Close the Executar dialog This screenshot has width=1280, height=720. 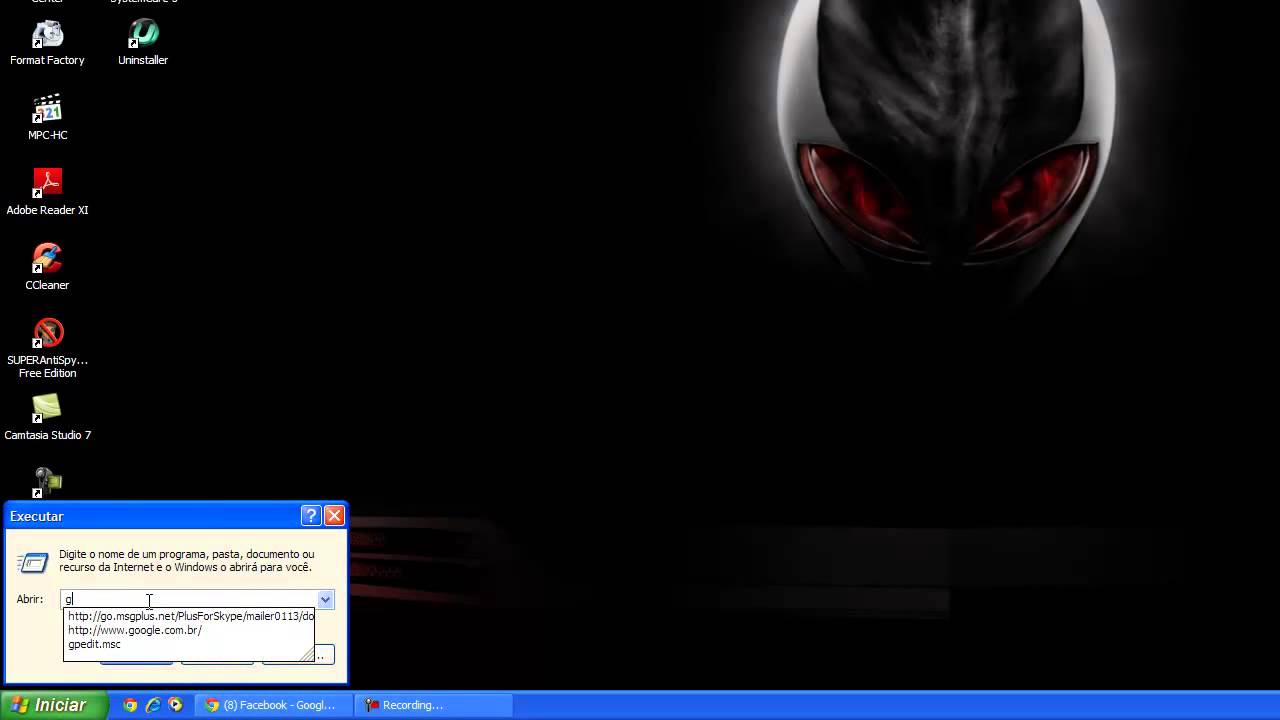pos(334,516)
